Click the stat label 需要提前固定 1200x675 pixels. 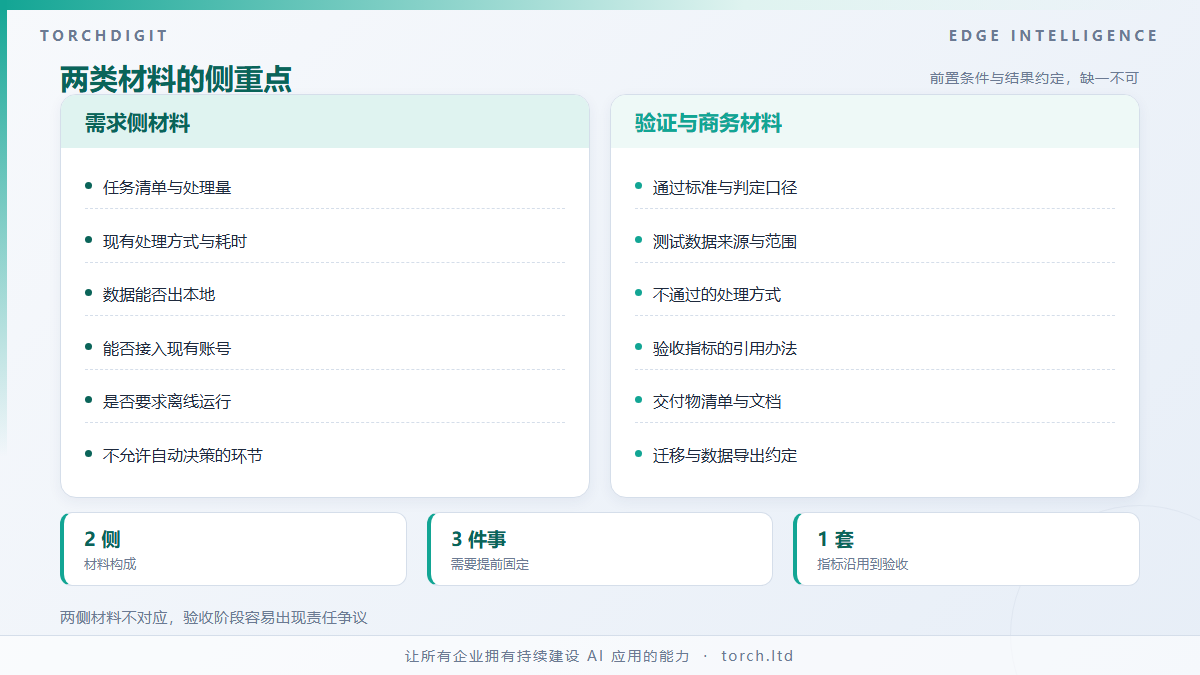pos(490,564)
